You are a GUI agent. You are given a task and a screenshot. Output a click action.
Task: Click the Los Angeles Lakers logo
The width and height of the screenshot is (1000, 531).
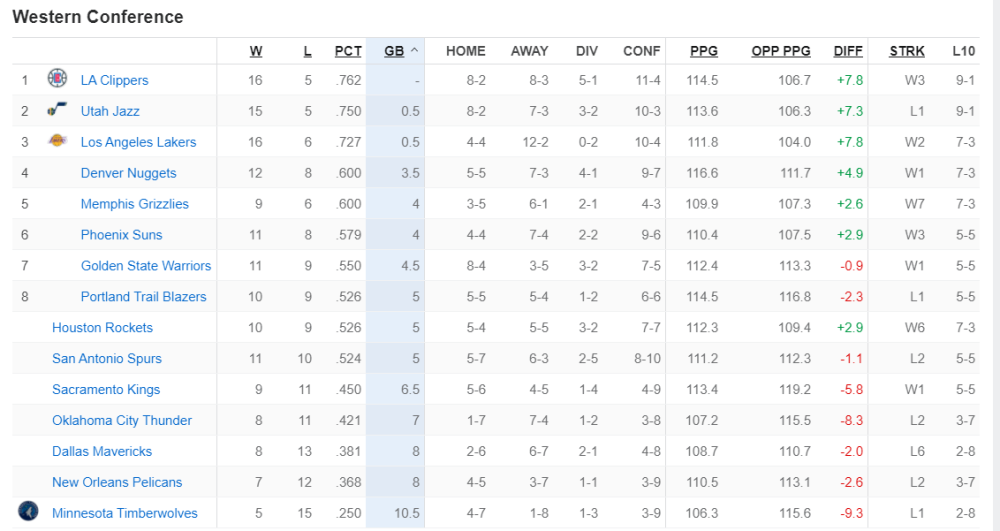point(57,141)
